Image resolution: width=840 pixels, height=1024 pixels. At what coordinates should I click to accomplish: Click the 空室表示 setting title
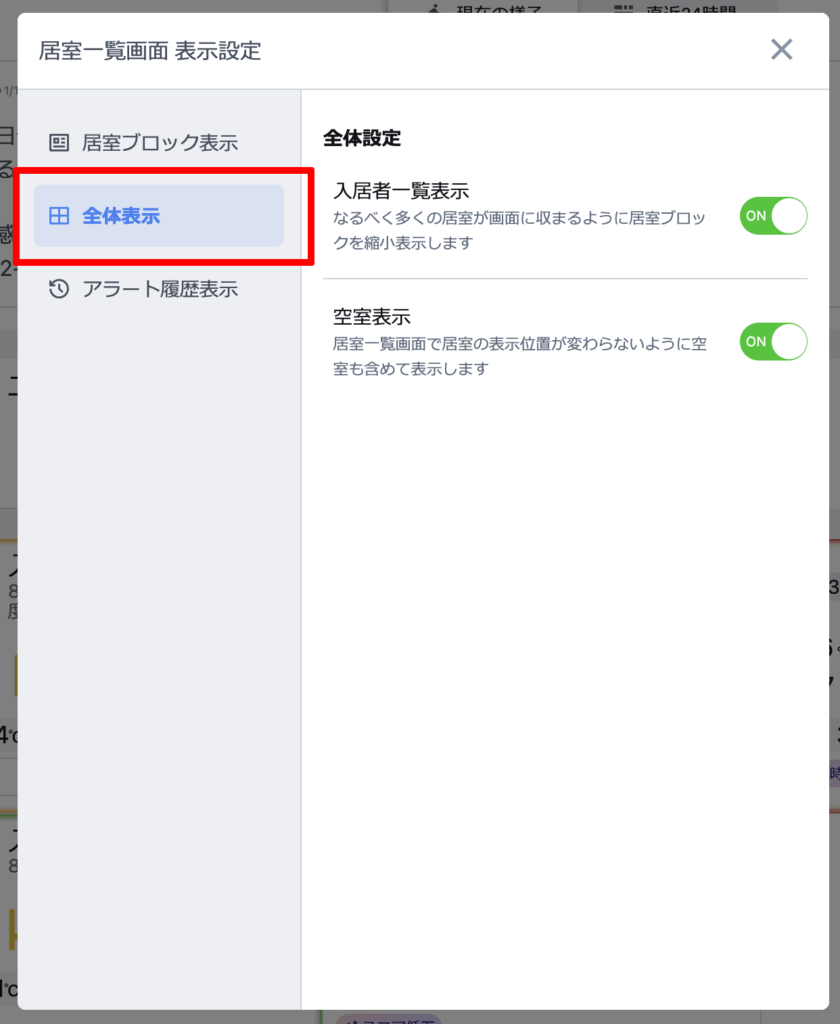pyautogui.click(x=372, y=317)
